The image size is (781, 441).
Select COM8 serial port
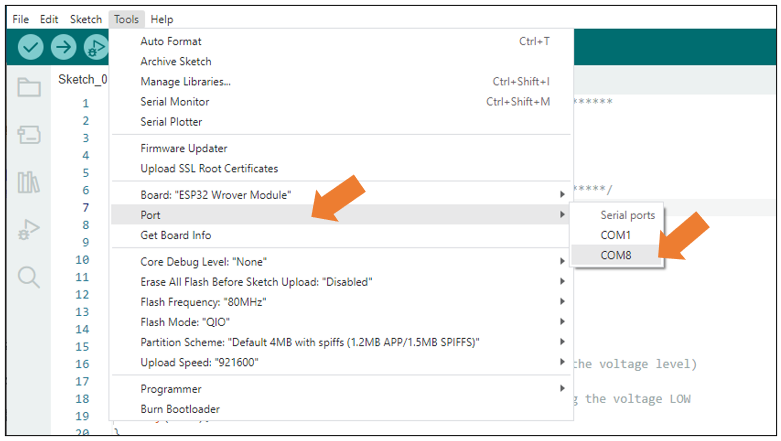coord(616,255)
